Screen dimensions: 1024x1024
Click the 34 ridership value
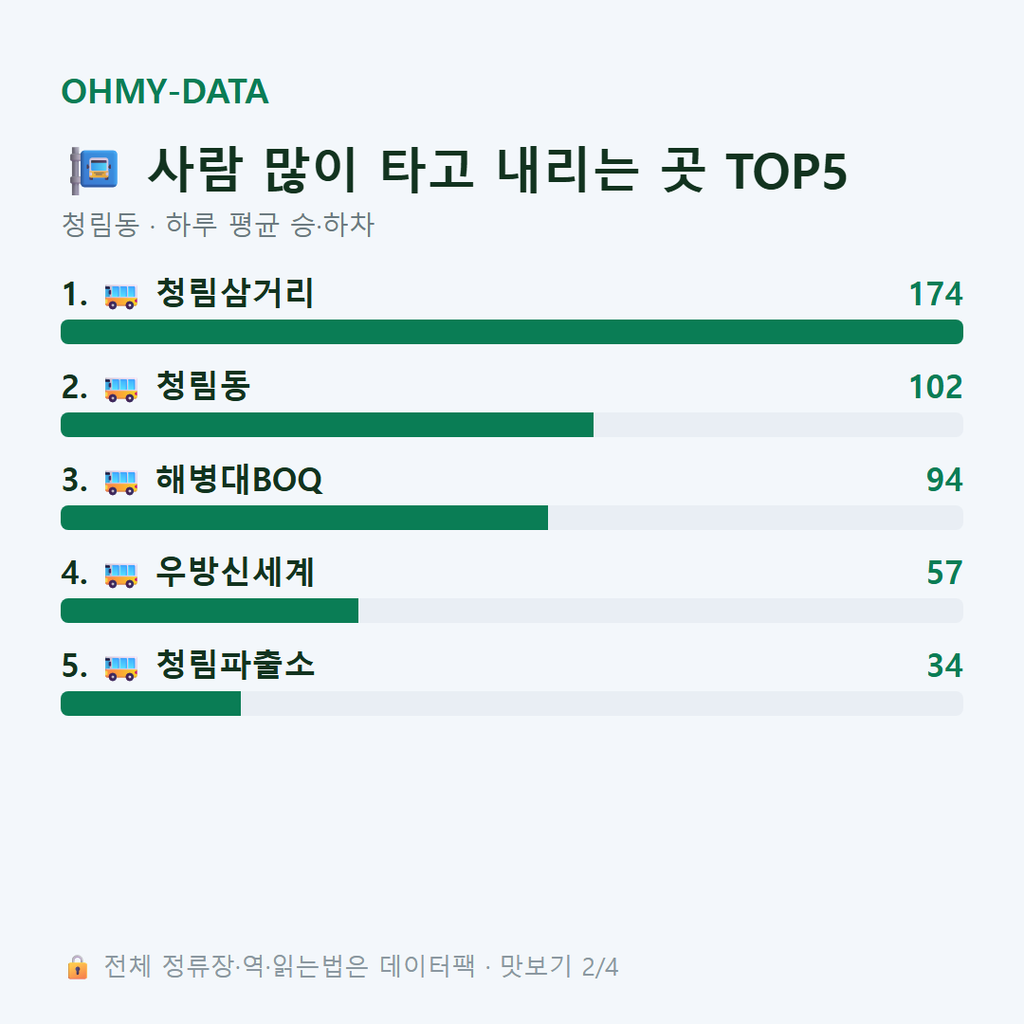944,665
